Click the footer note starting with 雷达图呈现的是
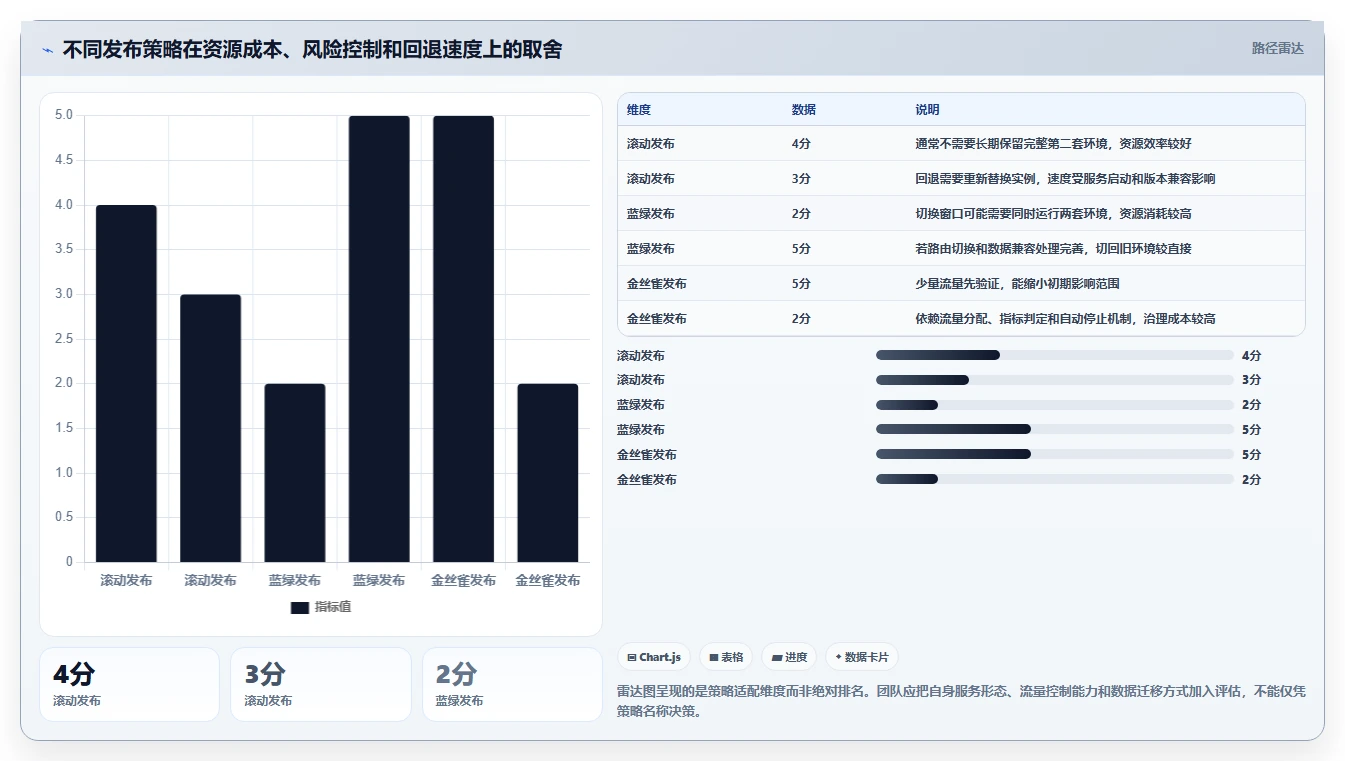1345x761 pixels. pos(961,701)
